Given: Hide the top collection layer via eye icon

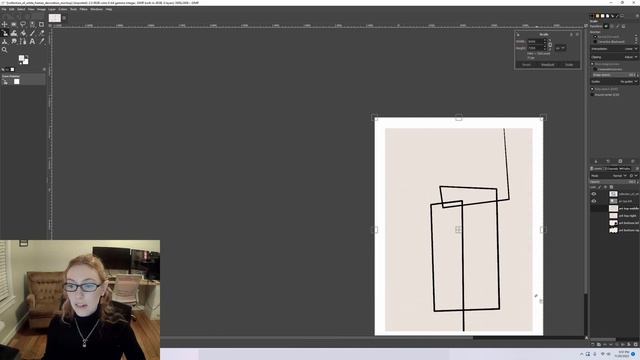Looking at the screenshot, I should tap(594, 194).
